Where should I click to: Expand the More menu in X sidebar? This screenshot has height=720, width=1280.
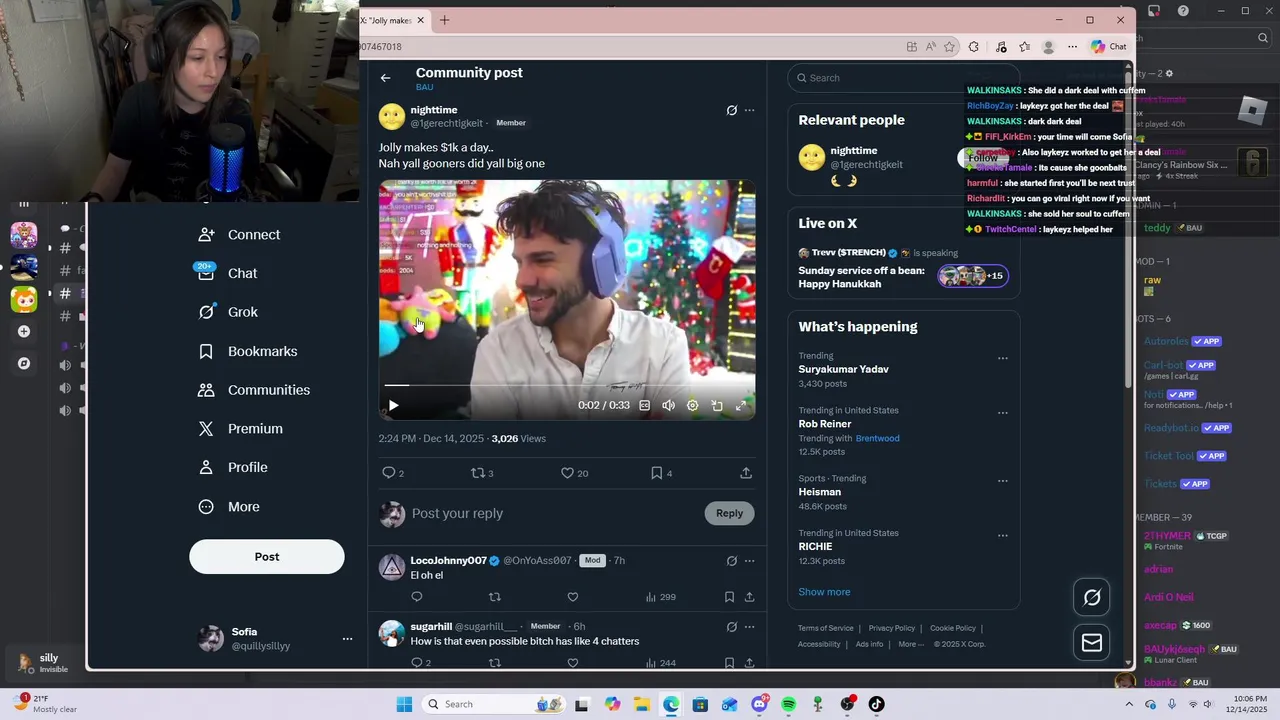click(229, 507)
